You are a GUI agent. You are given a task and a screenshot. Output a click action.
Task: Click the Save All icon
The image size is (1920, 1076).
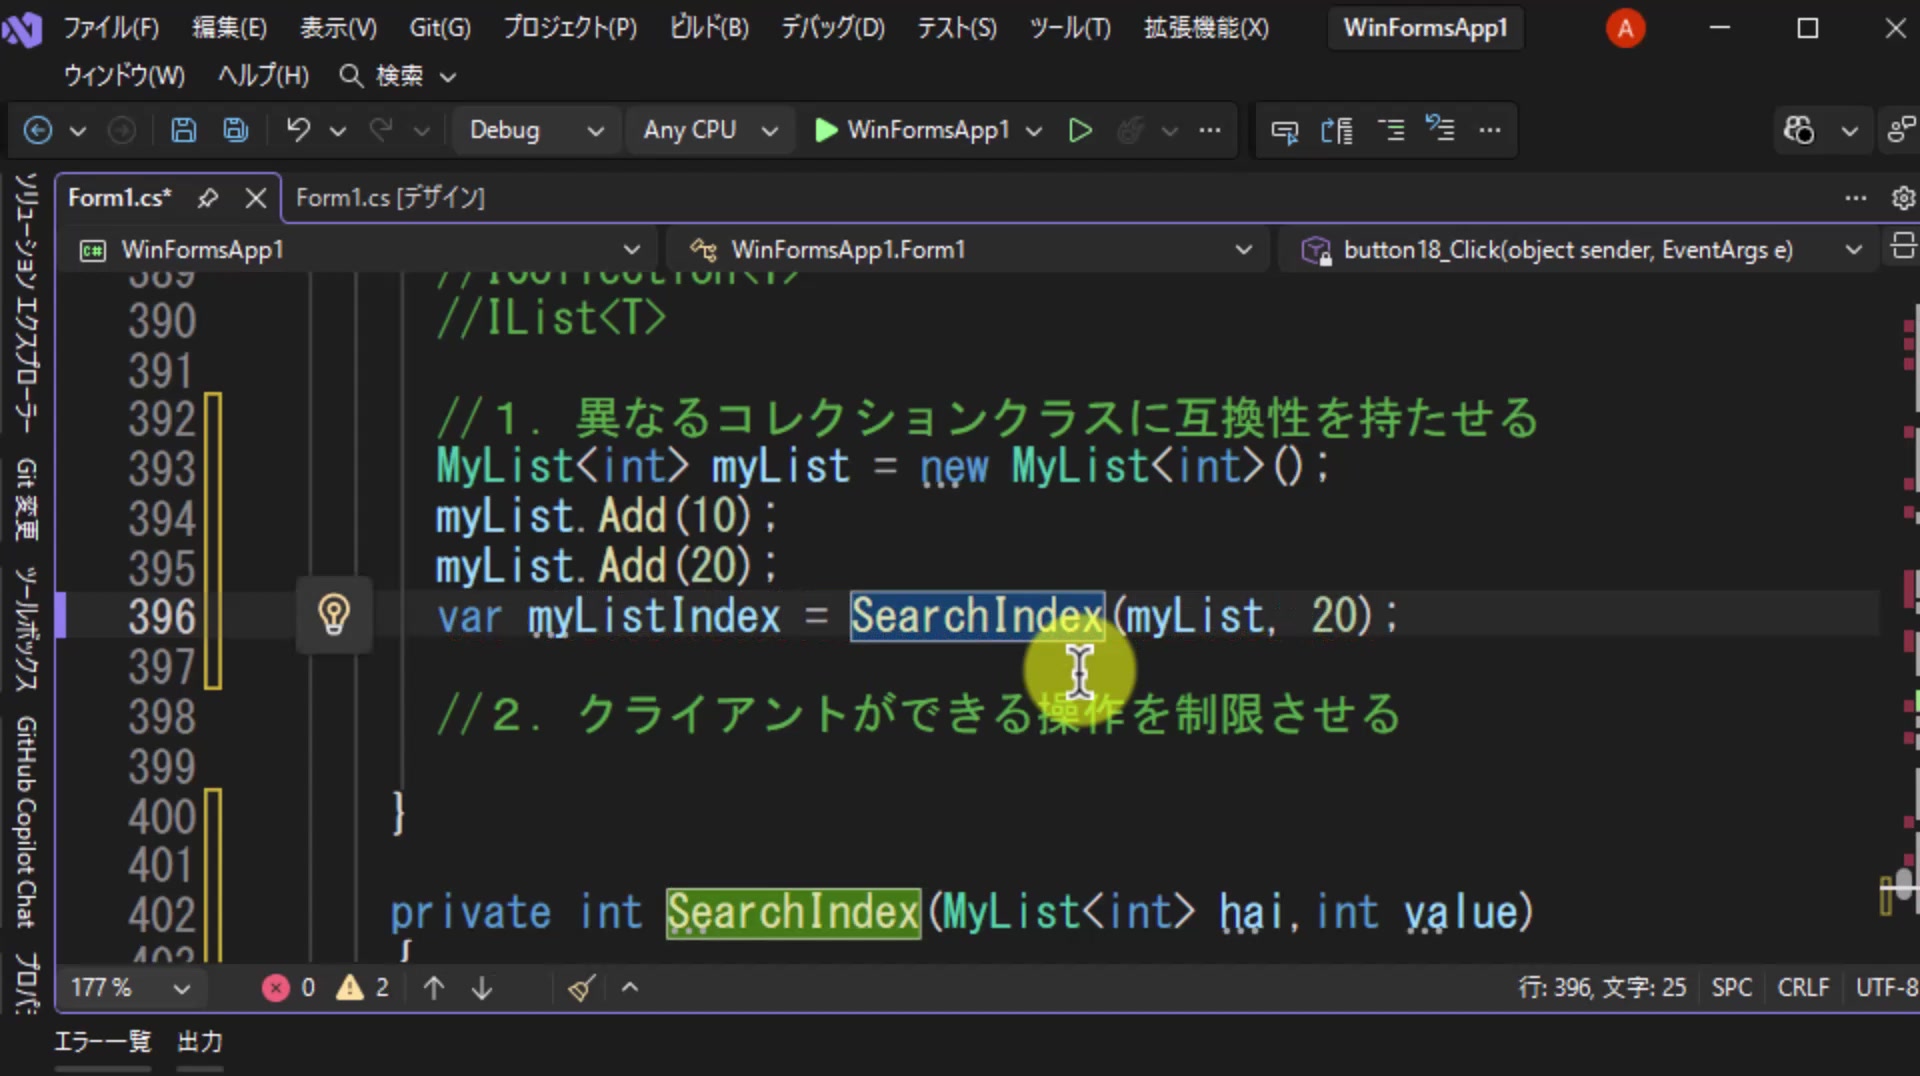click(236, 130)
